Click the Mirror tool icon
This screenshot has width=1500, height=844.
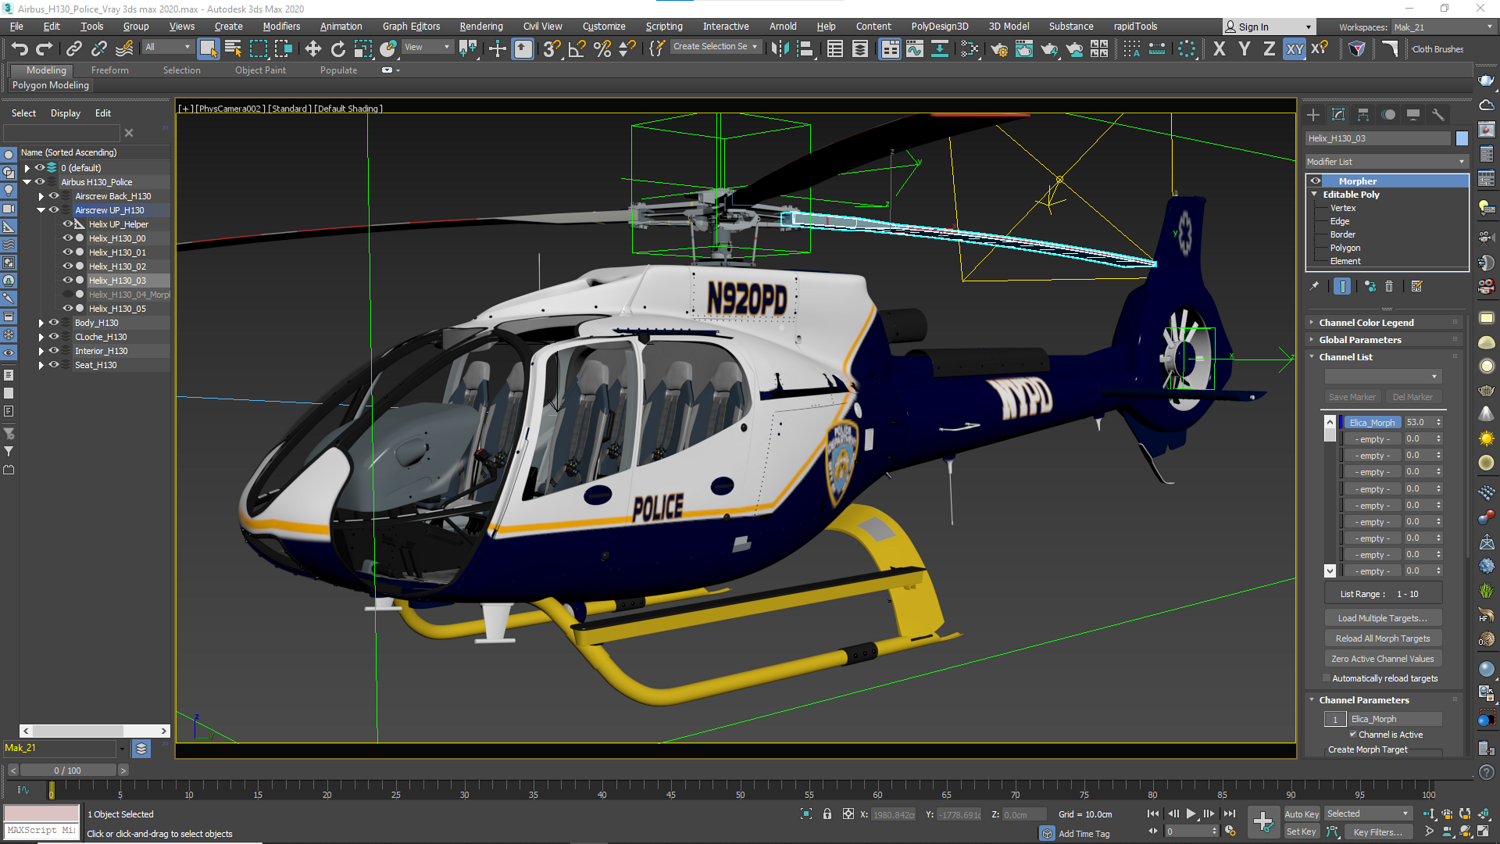[x=779, y=48]
